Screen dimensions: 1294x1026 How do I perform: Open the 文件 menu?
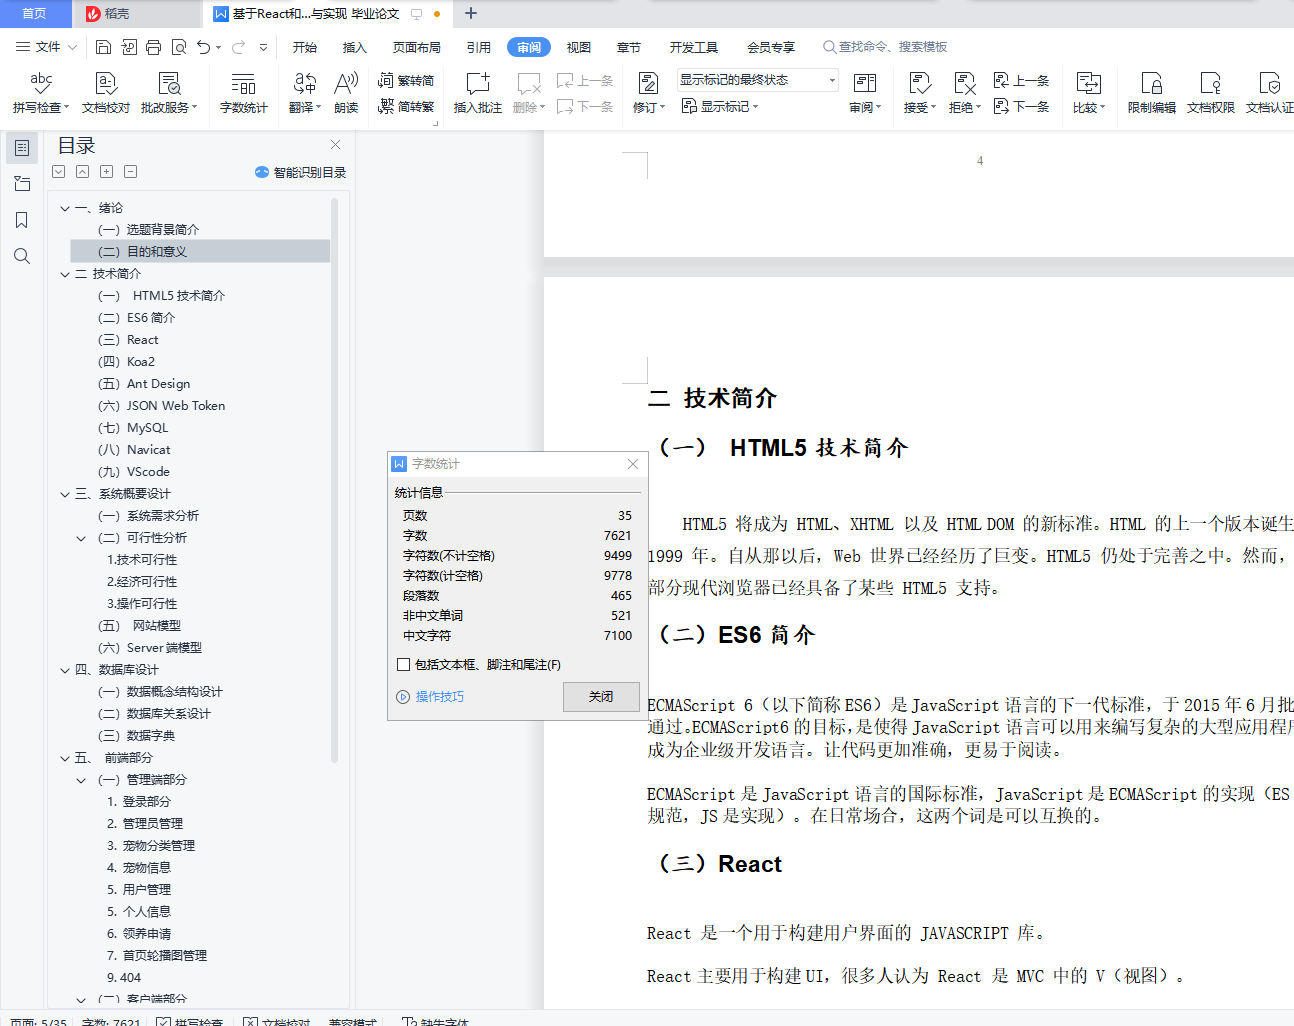[47, 47]
